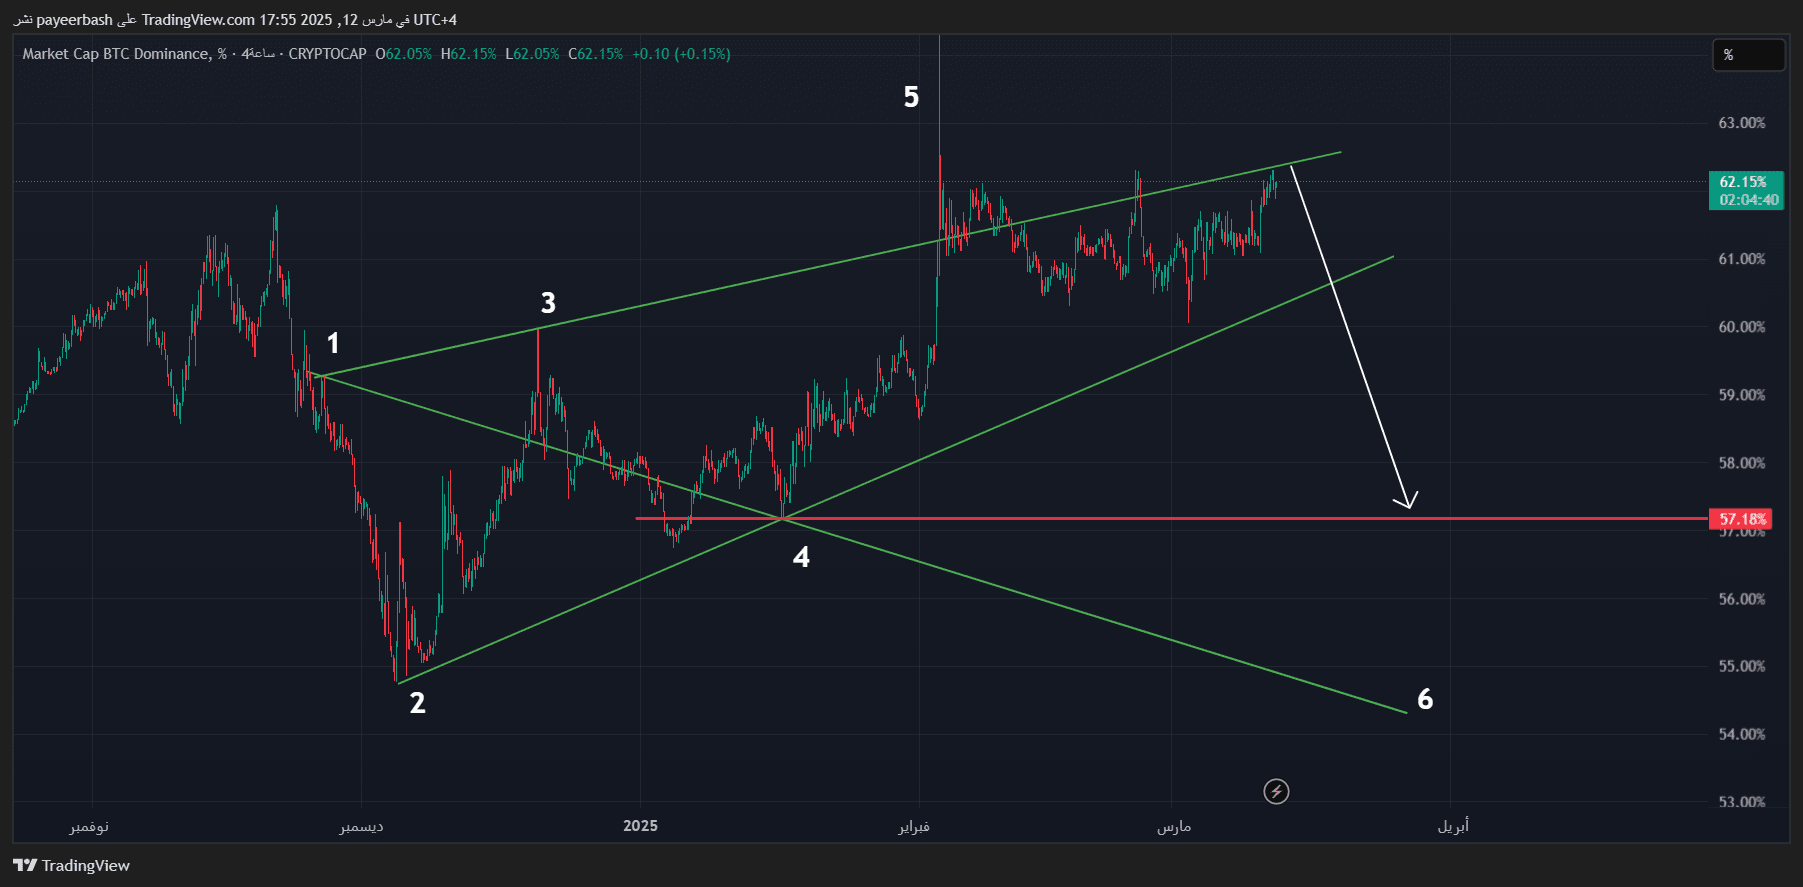Click the lightning bolt icon above the time axis
The width and height of the screenshot is (1803, 887).
(x=1276, y=792)
